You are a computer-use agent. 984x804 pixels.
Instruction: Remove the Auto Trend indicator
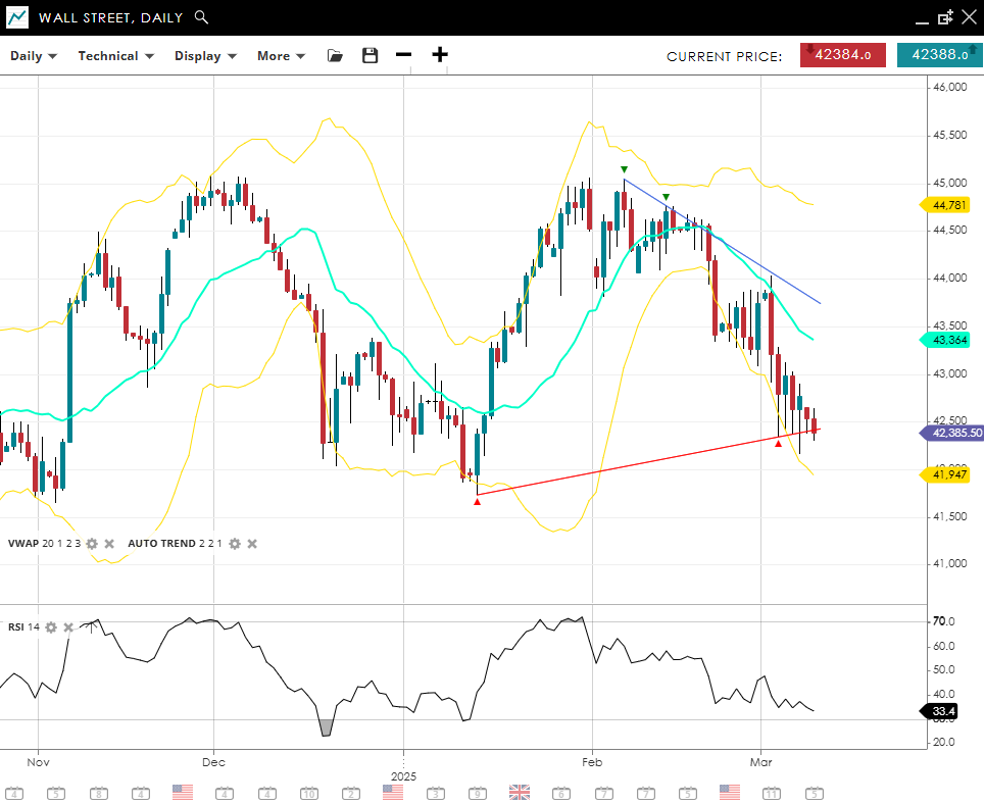(x=252, y=544)
